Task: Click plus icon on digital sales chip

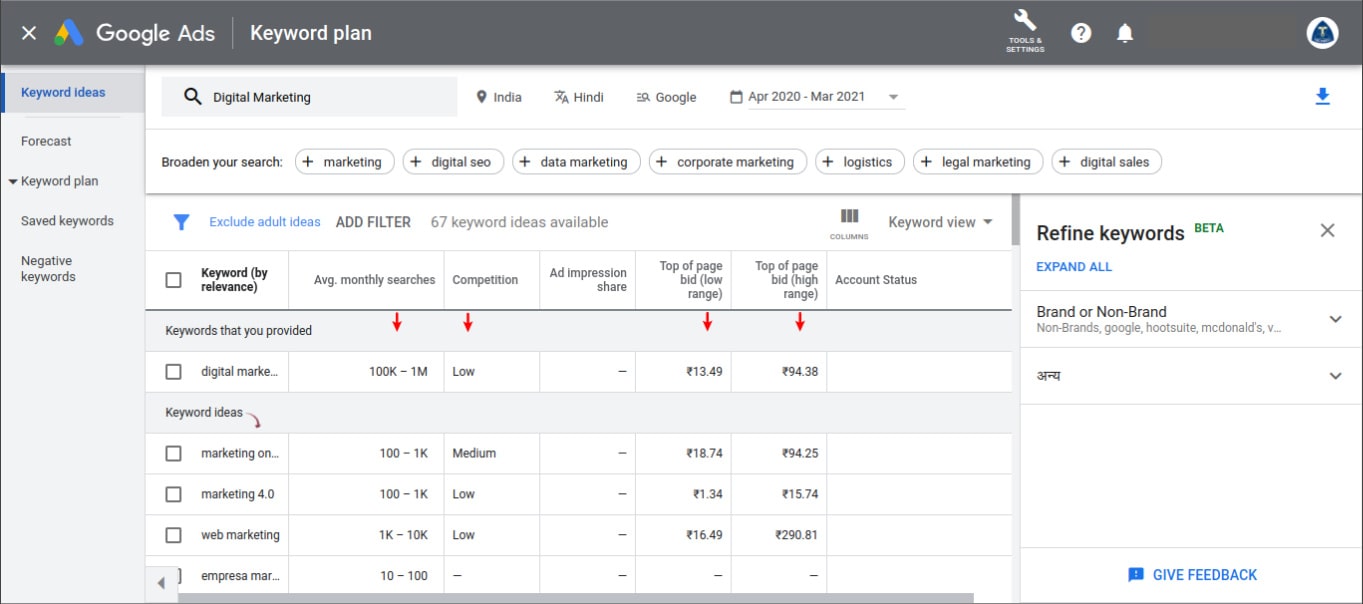Action: click(1065, 162)
